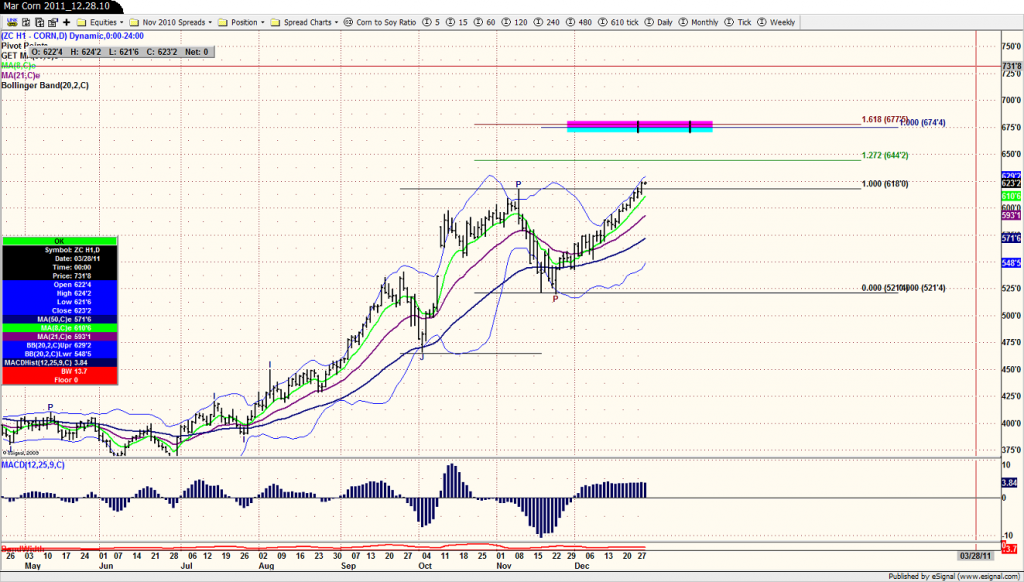
Task: Switch to the 5 minute interval
Action: (432, 22)
